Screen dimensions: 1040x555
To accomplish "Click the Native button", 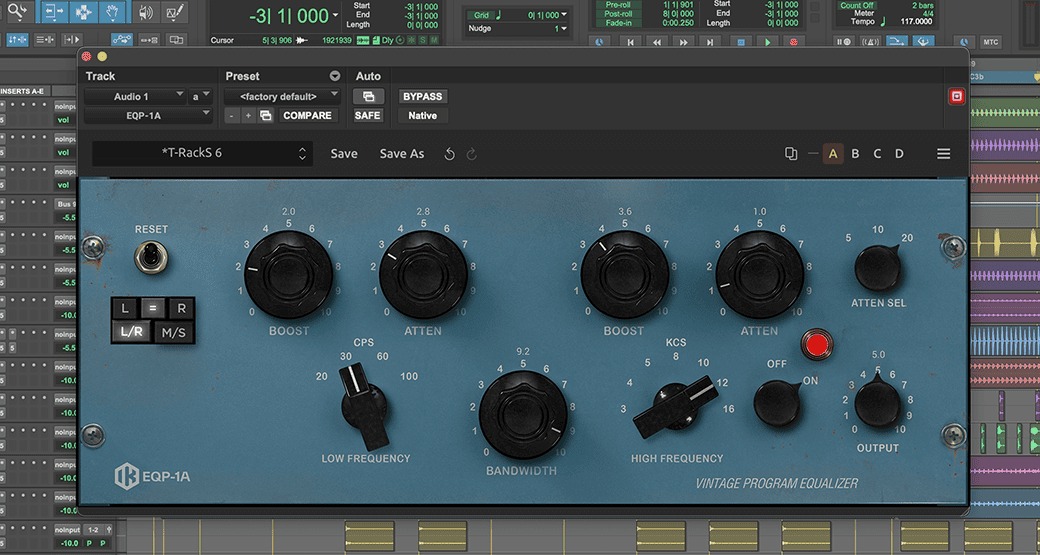I will 422,115.
